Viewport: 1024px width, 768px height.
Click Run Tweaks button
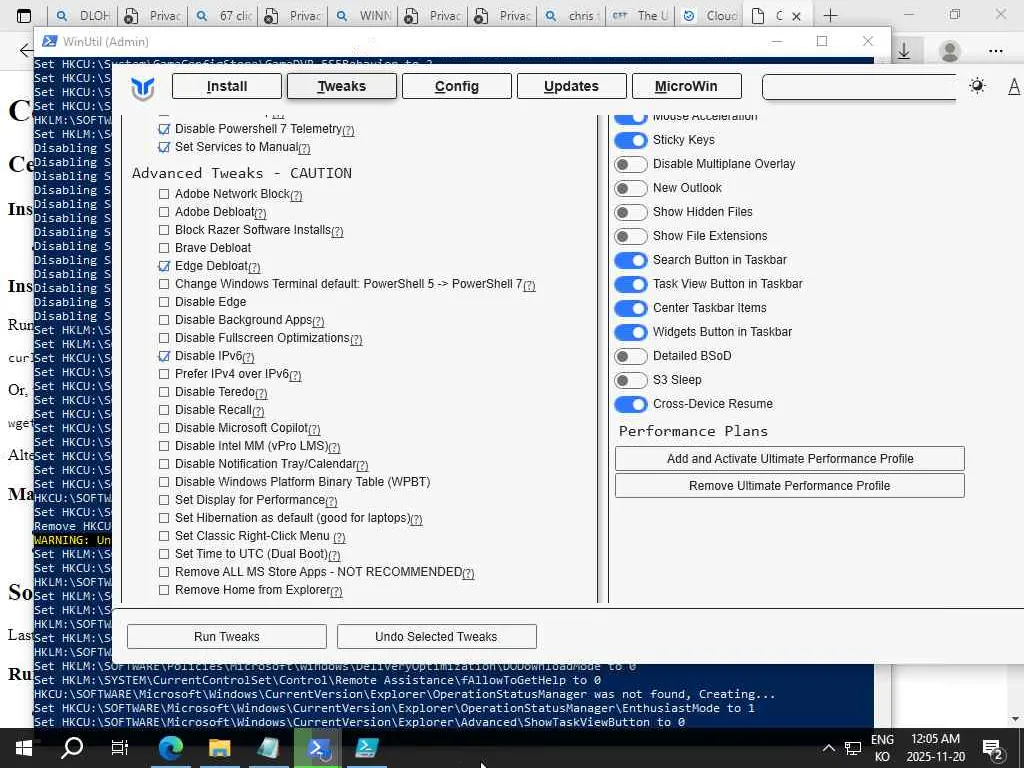227,637
